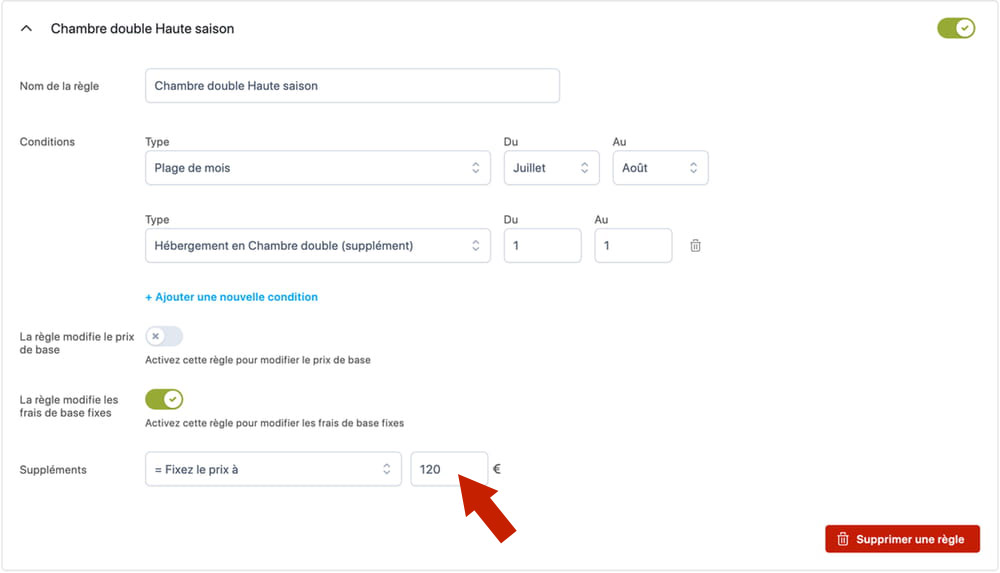Turn off the fixed base fees toggle
The height and width of the screenshot is (573, 1000).
(x=164, y=399)
